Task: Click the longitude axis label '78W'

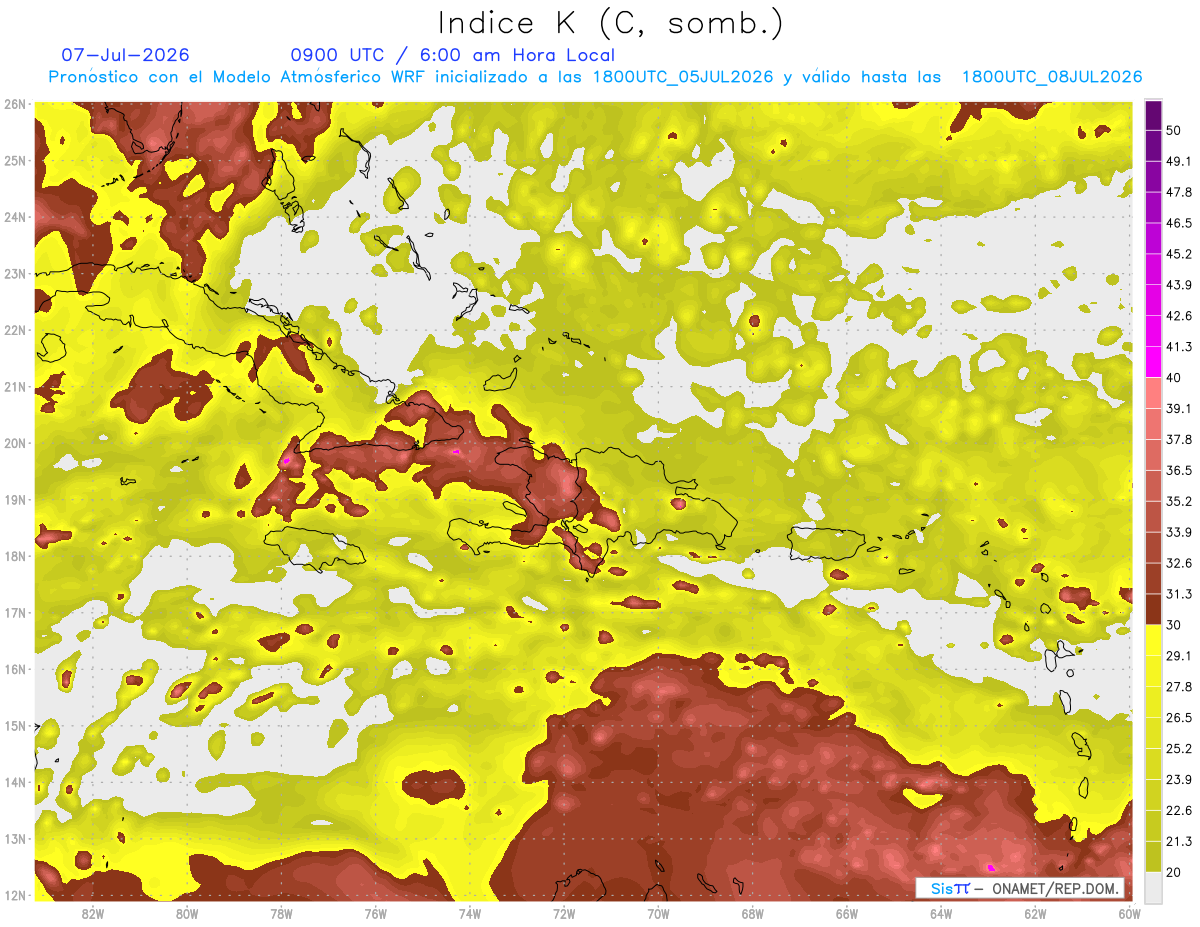Action: click(x=281, y=913)
